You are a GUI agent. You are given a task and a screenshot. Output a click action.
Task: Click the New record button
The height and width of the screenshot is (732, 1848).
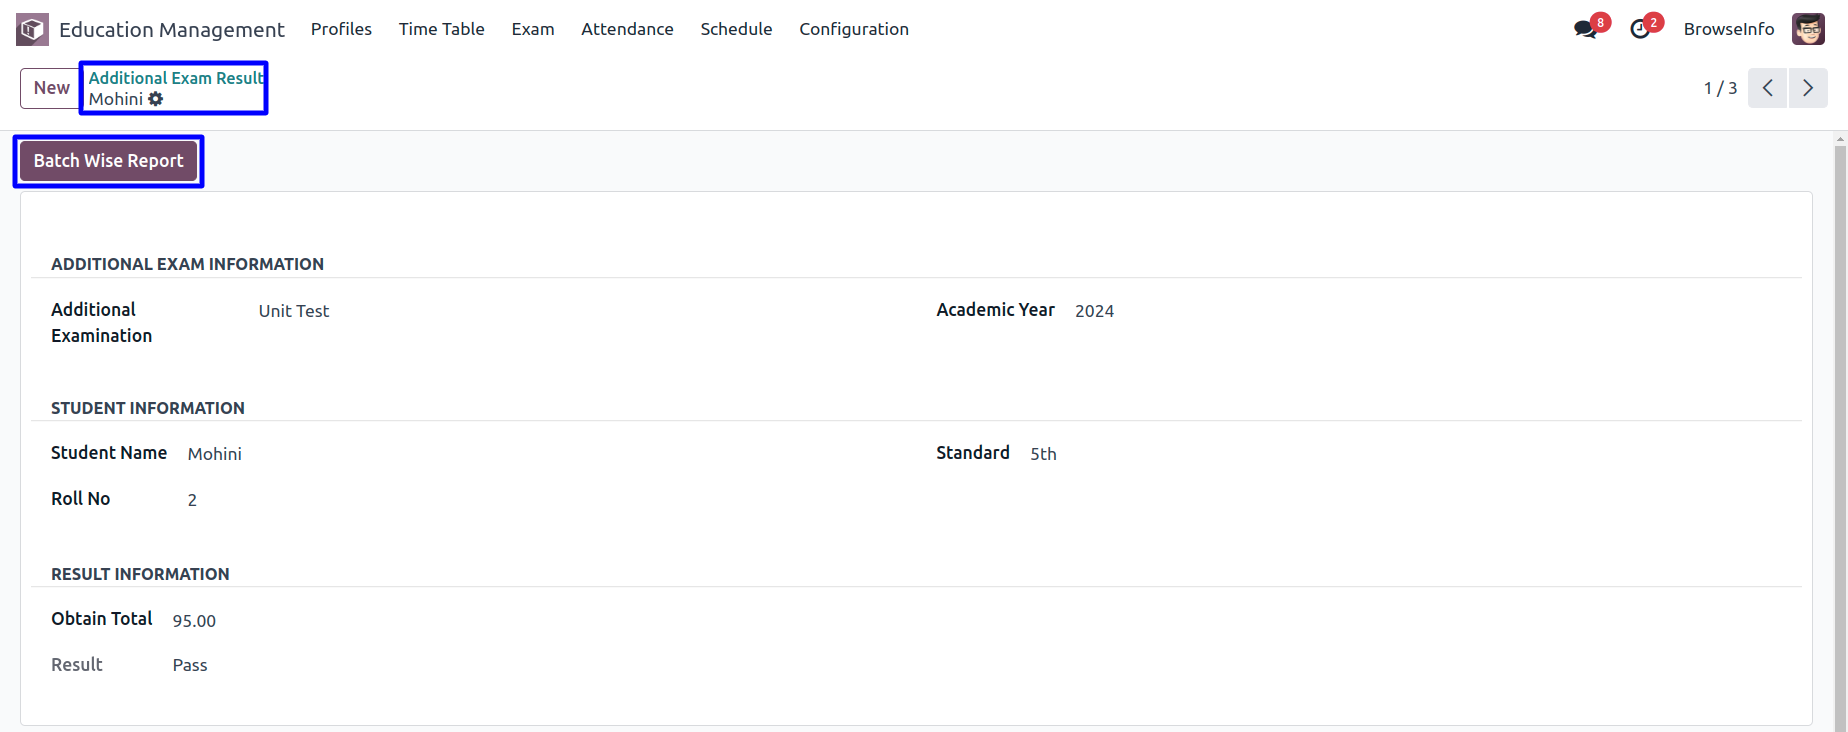click(x=51, y=88)
